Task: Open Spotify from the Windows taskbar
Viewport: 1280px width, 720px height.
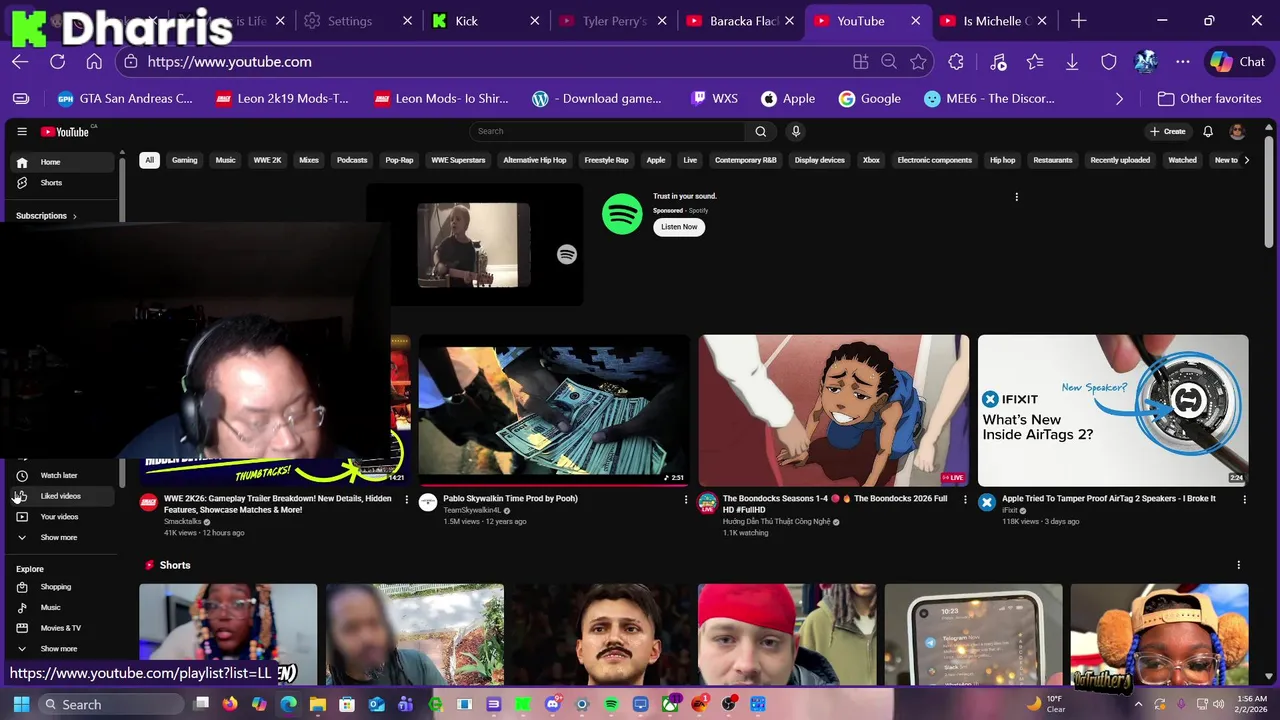Action: click(611, 704)
